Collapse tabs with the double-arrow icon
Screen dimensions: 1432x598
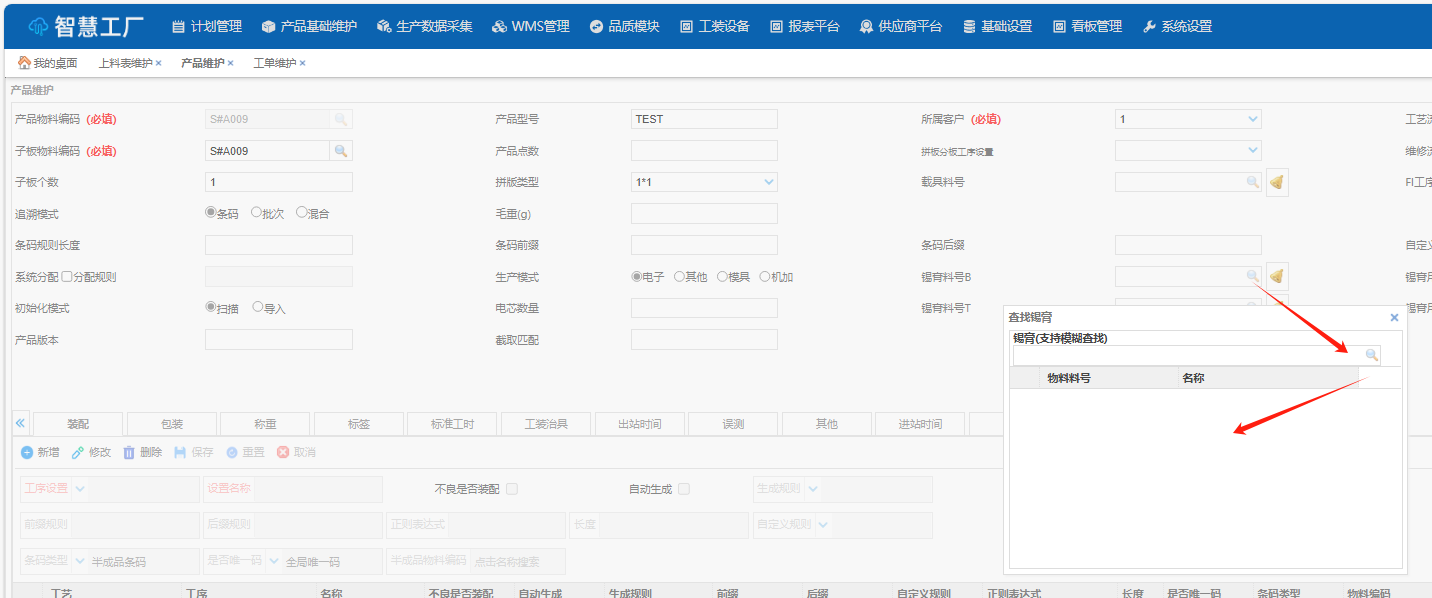pyautogui.click(x=20, y=423)
